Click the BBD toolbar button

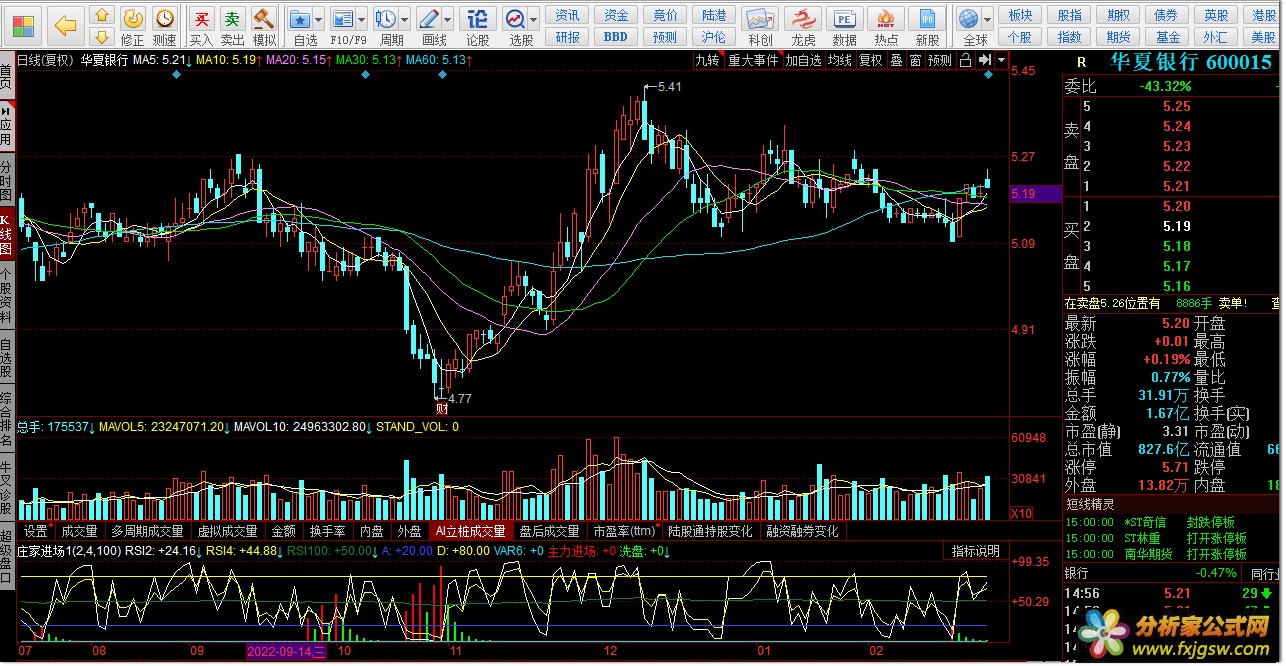tap(616, 37)
